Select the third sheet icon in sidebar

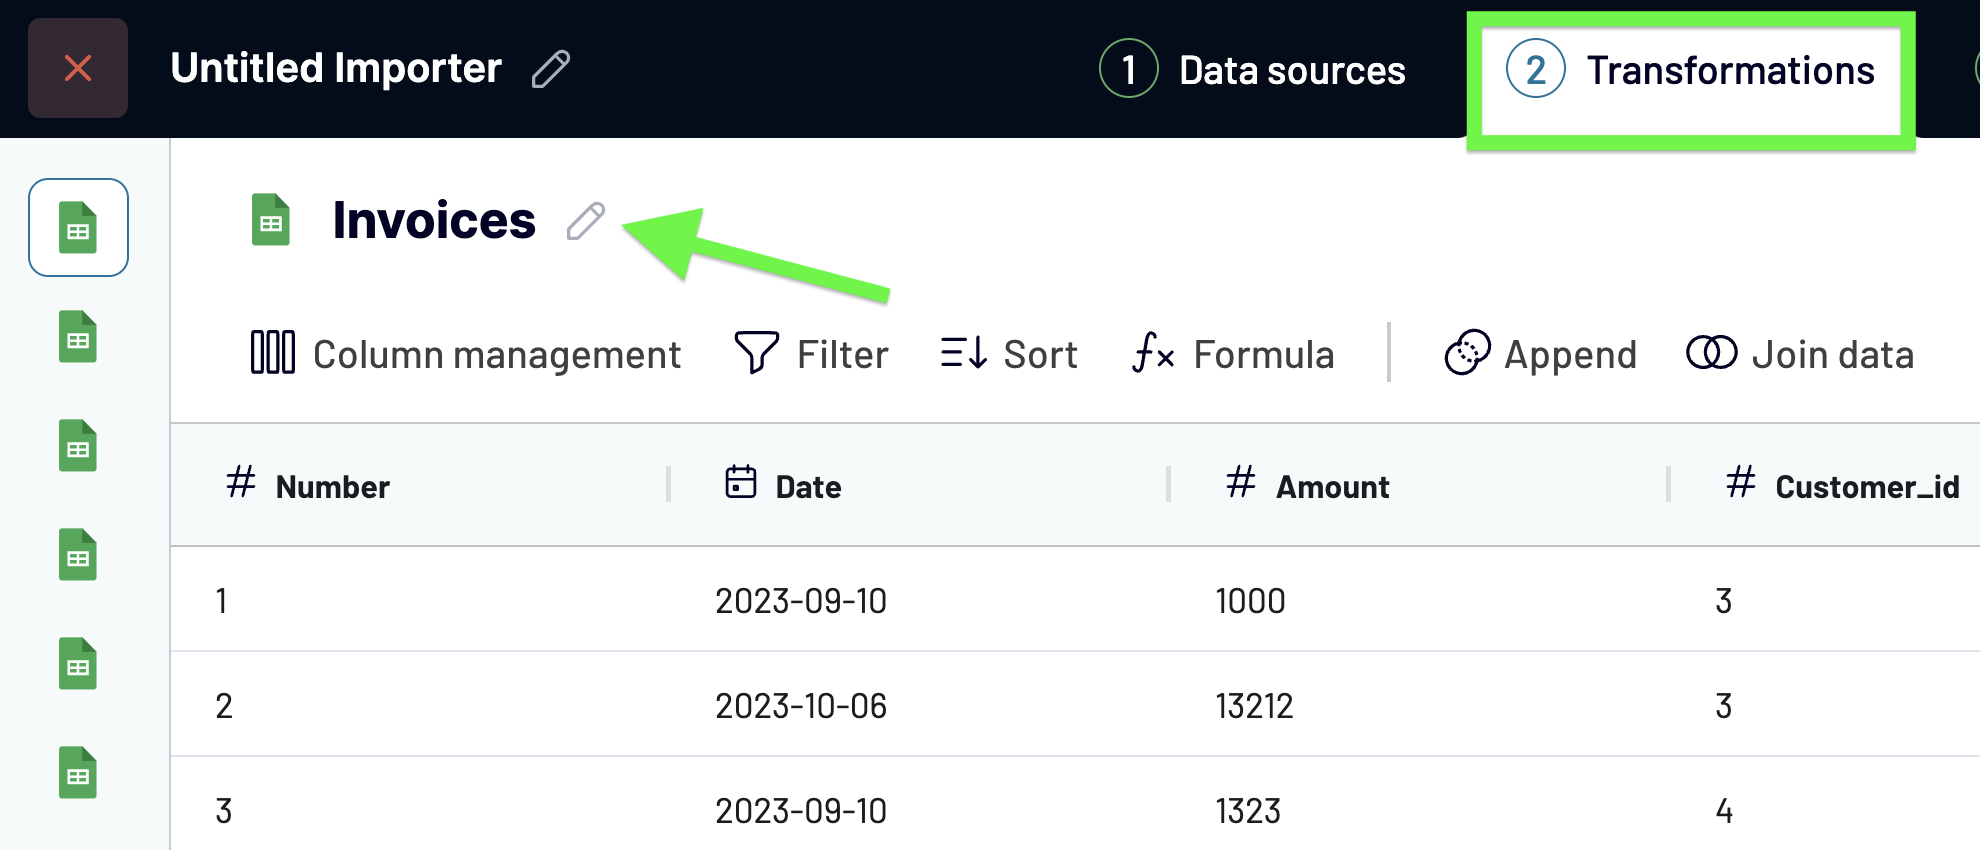78,446
